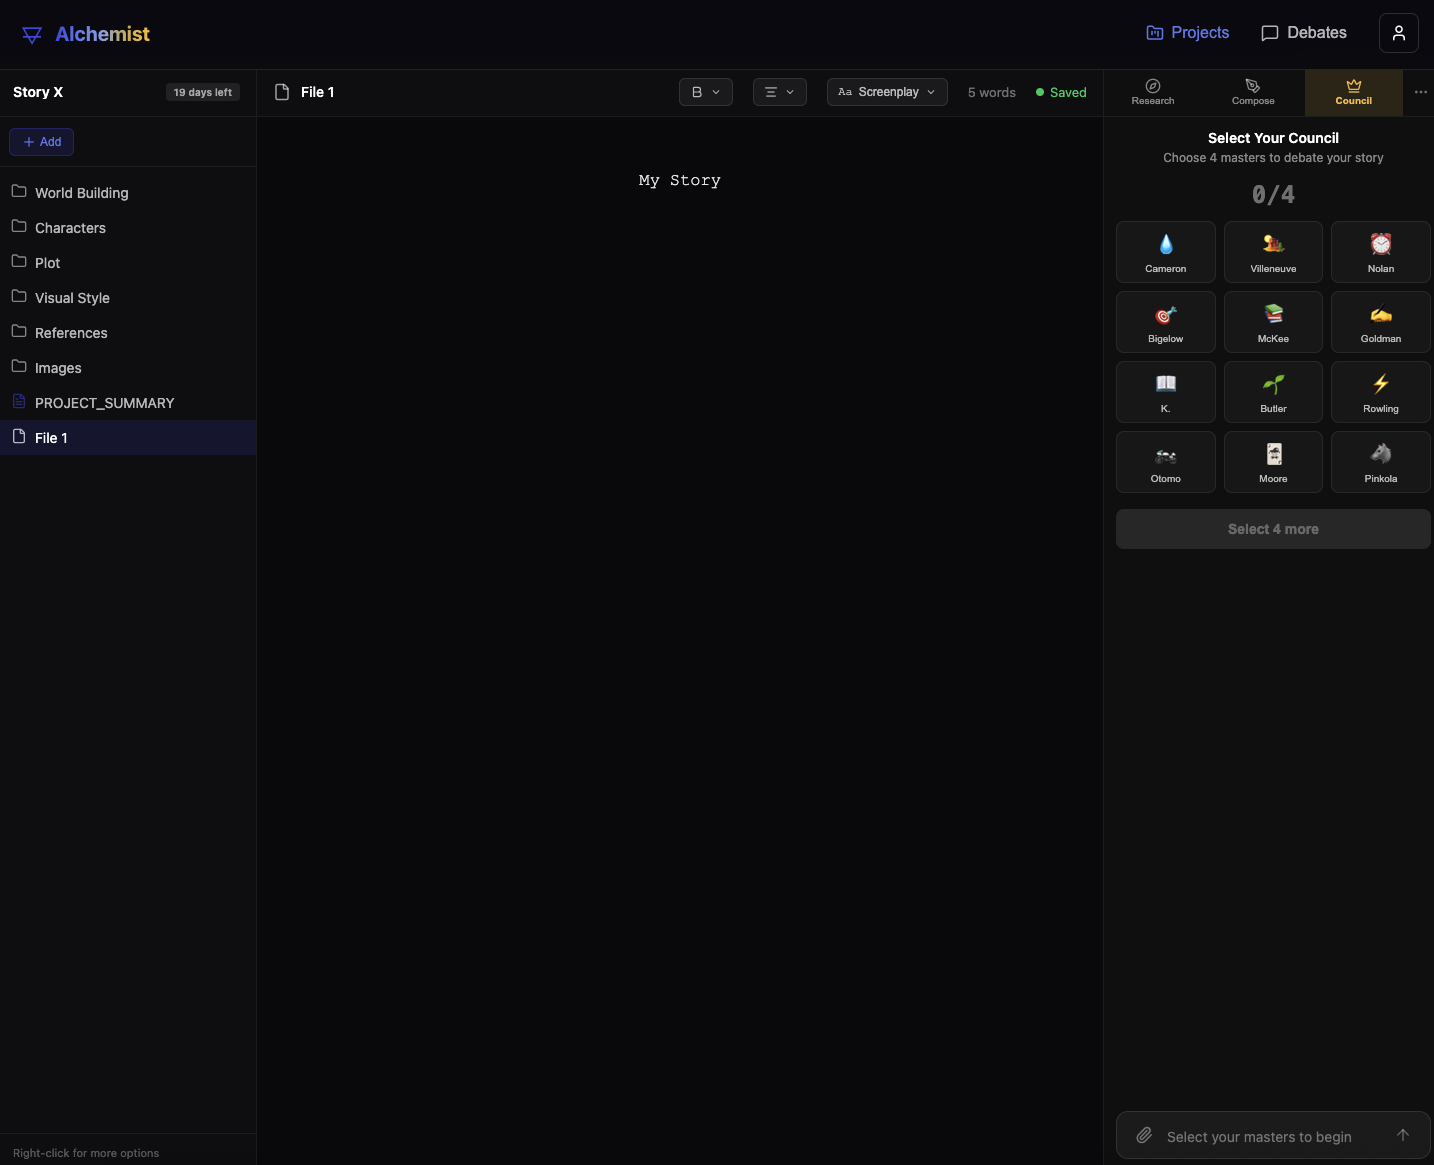Image resolution: width=1434 pixels, height=1165 pixels.
Task: Click the paperclip attachment icon
Action: (1144, 1136)
